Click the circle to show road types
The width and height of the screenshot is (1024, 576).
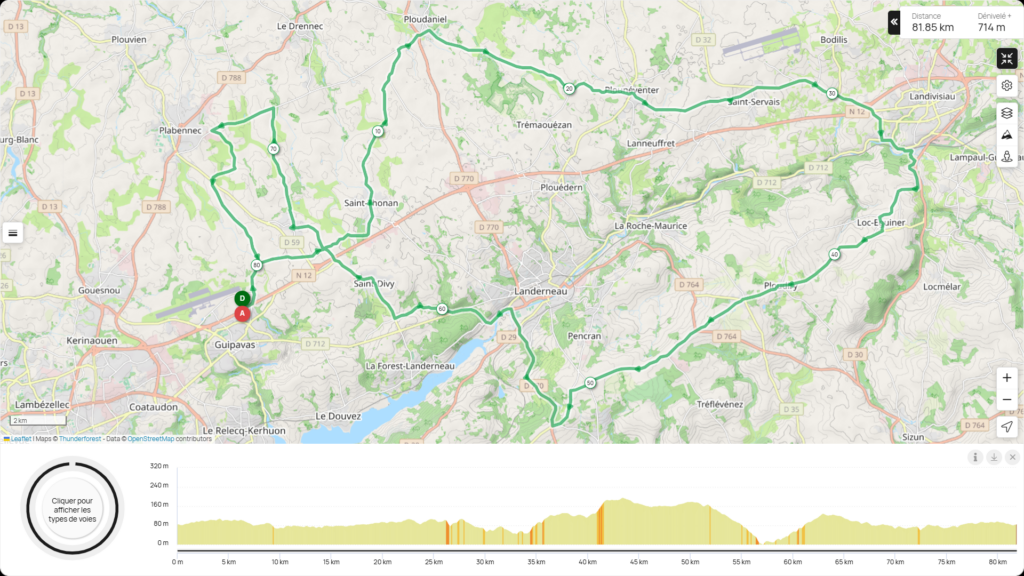[72, 509]
